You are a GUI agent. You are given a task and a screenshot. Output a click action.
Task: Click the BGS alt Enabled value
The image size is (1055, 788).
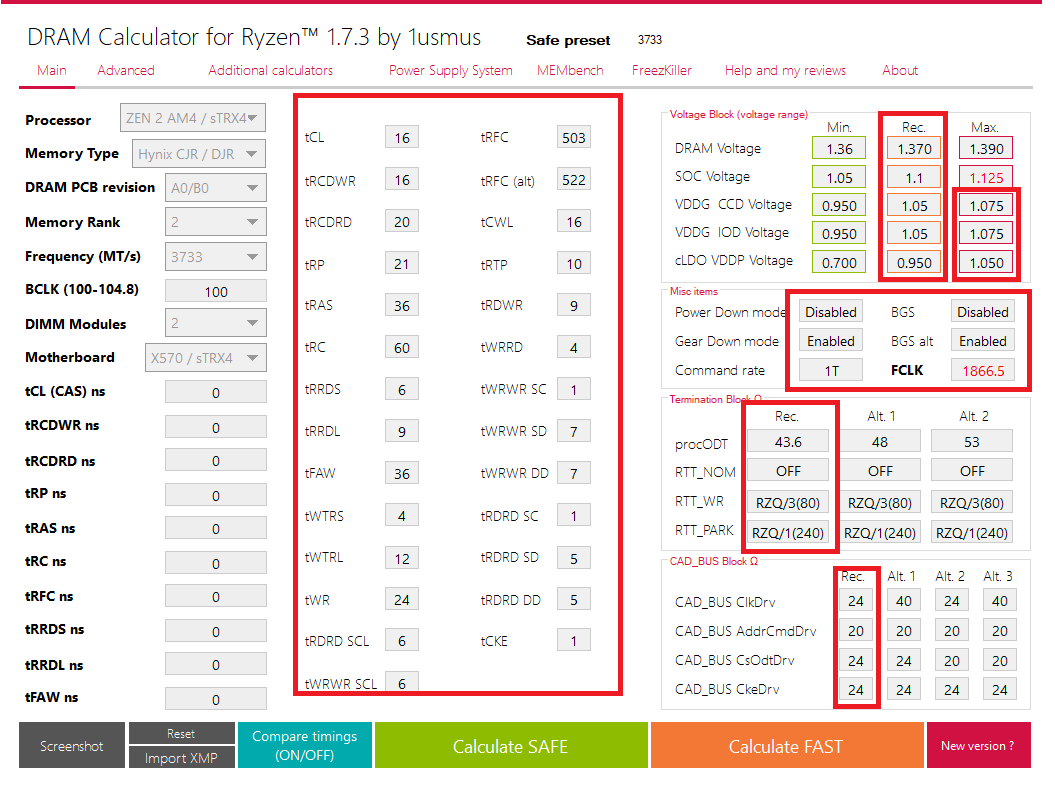click(983, 341)
